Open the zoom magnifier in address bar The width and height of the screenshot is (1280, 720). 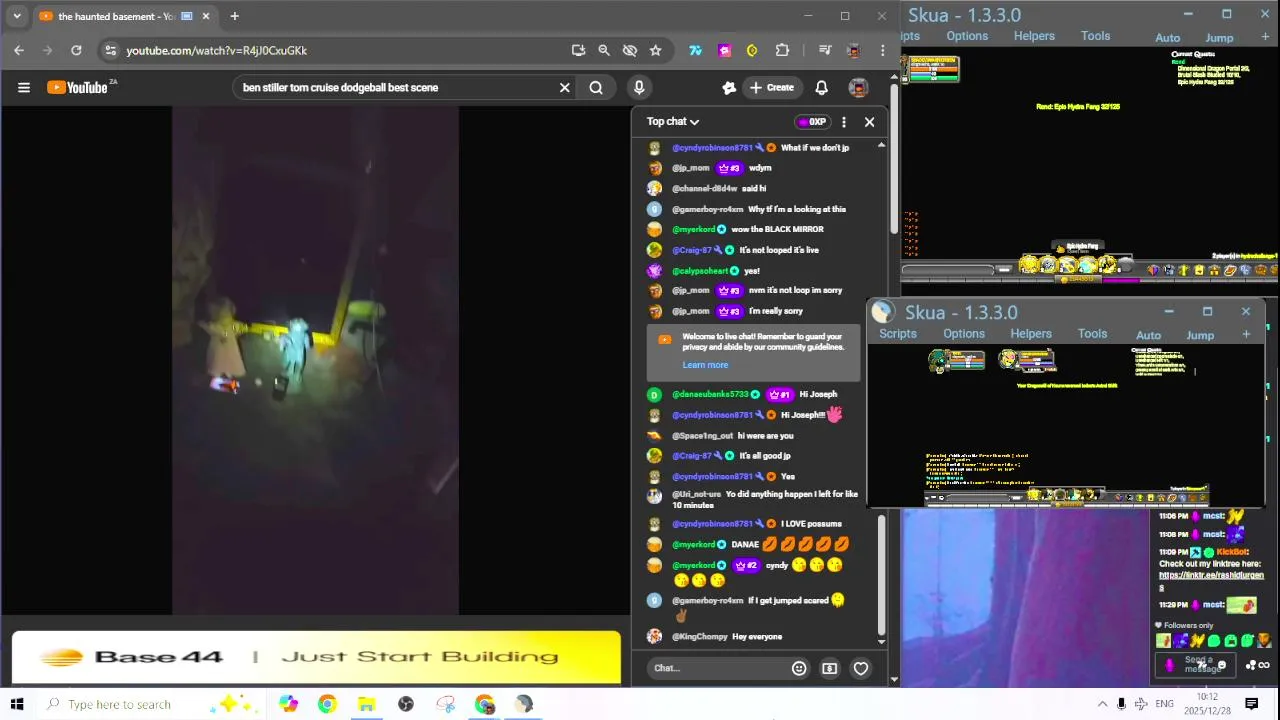[604, 50]
